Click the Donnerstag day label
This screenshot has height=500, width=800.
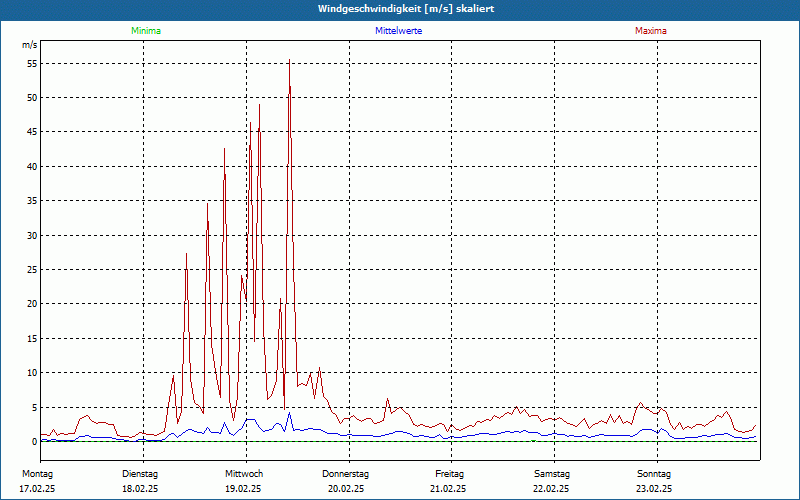tap(345, 474)
